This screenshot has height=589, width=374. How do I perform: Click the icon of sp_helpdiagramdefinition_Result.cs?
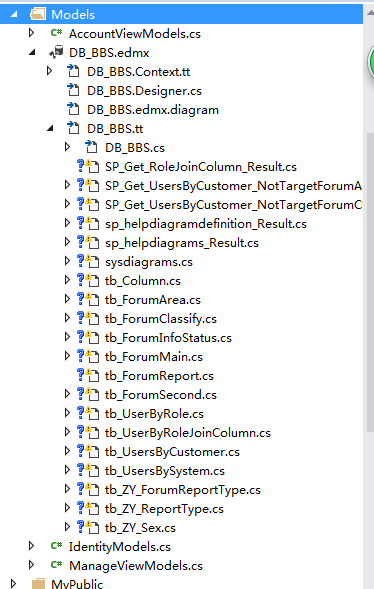(88, 223)
